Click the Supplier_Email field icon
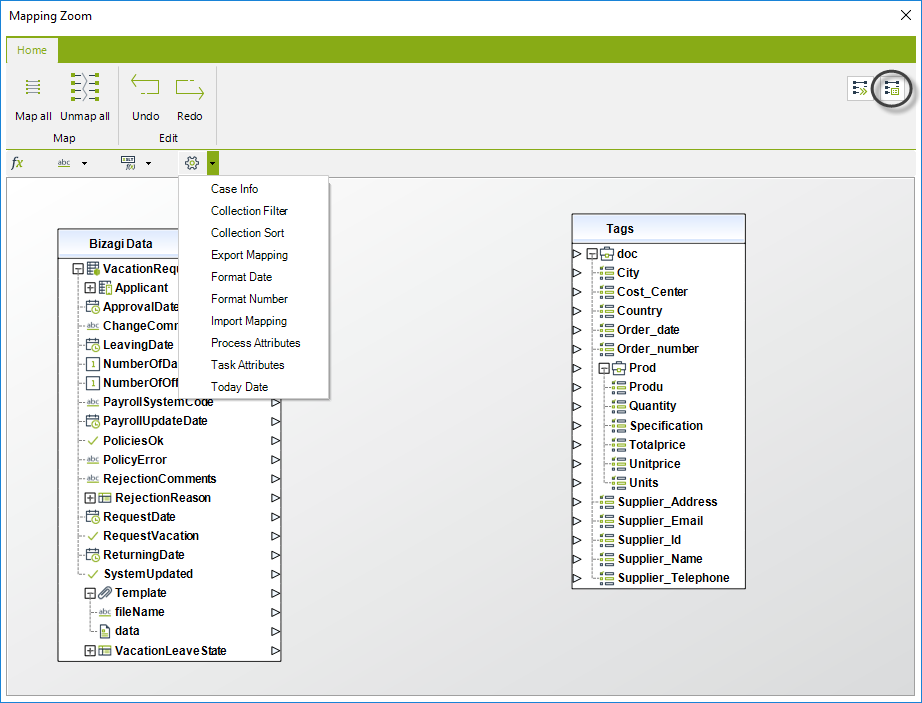This screenshot has width=922, height=703. (606, 521)
